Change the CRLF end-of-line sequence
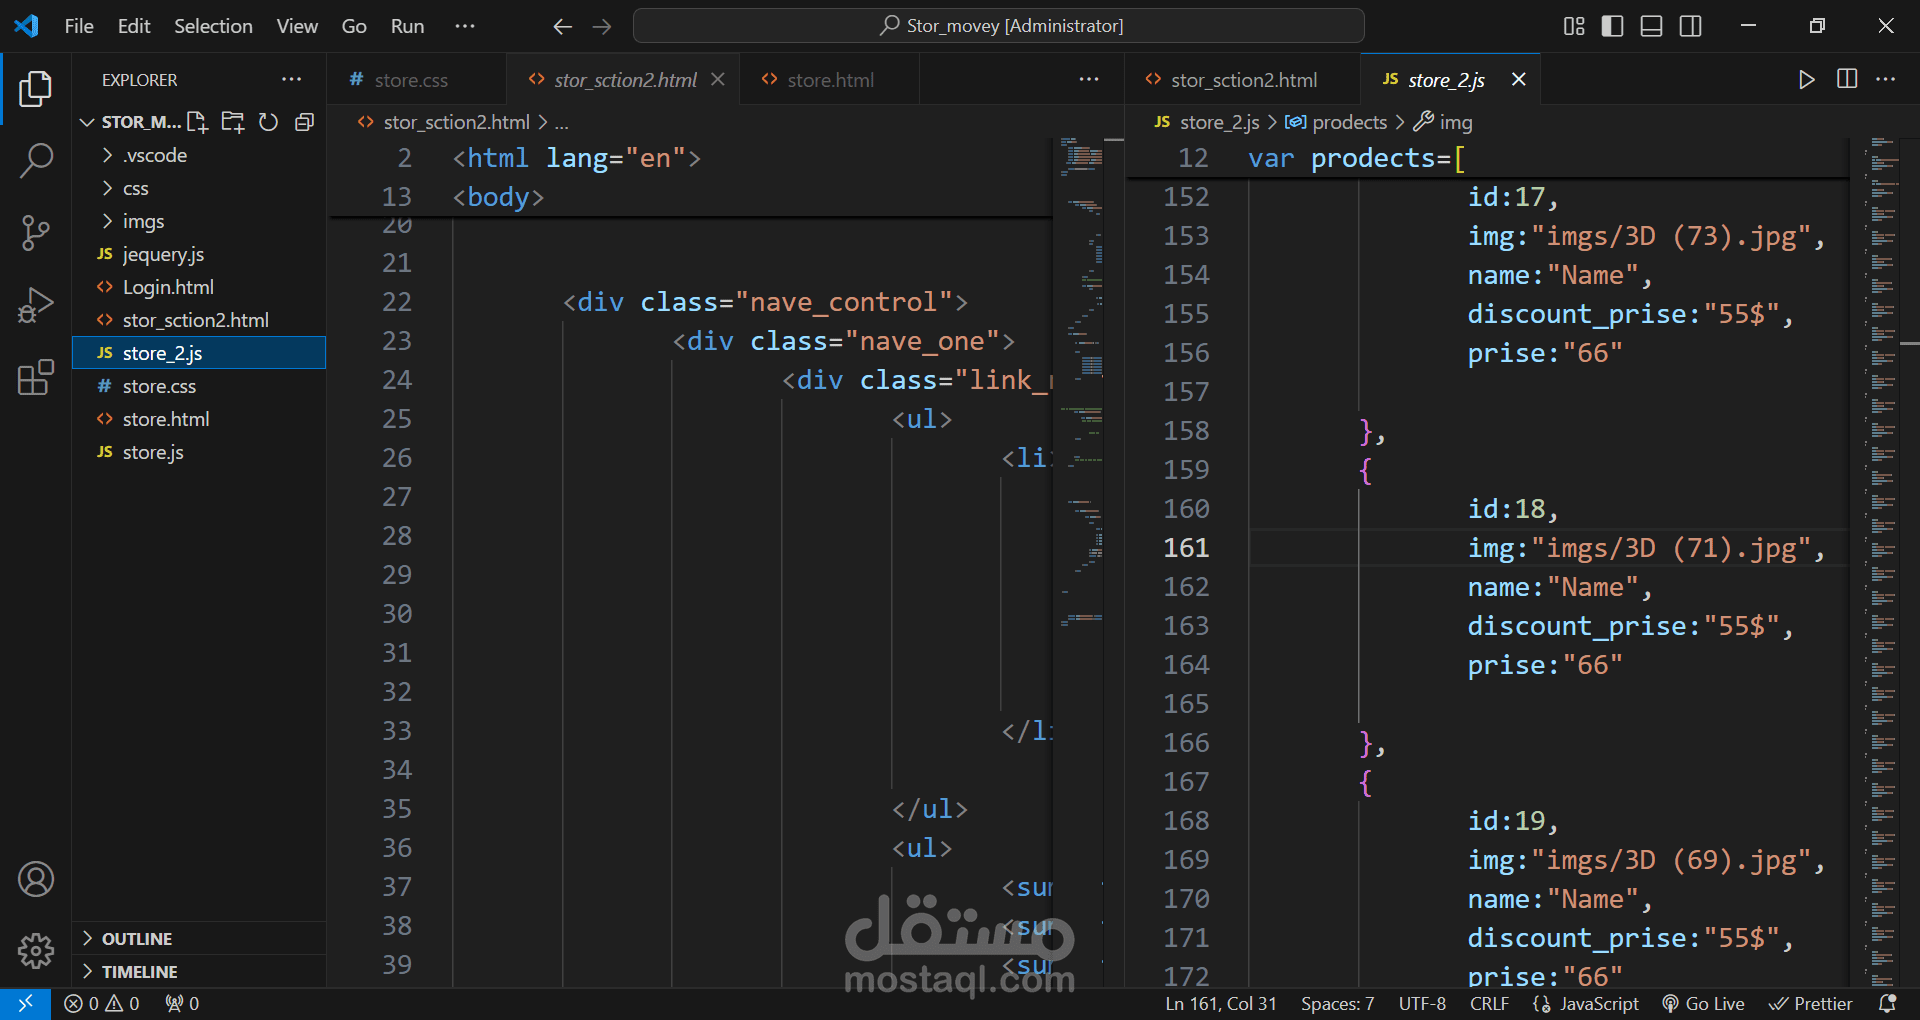This screenshot has width=1920, height=1020. pos(1489,1003)
